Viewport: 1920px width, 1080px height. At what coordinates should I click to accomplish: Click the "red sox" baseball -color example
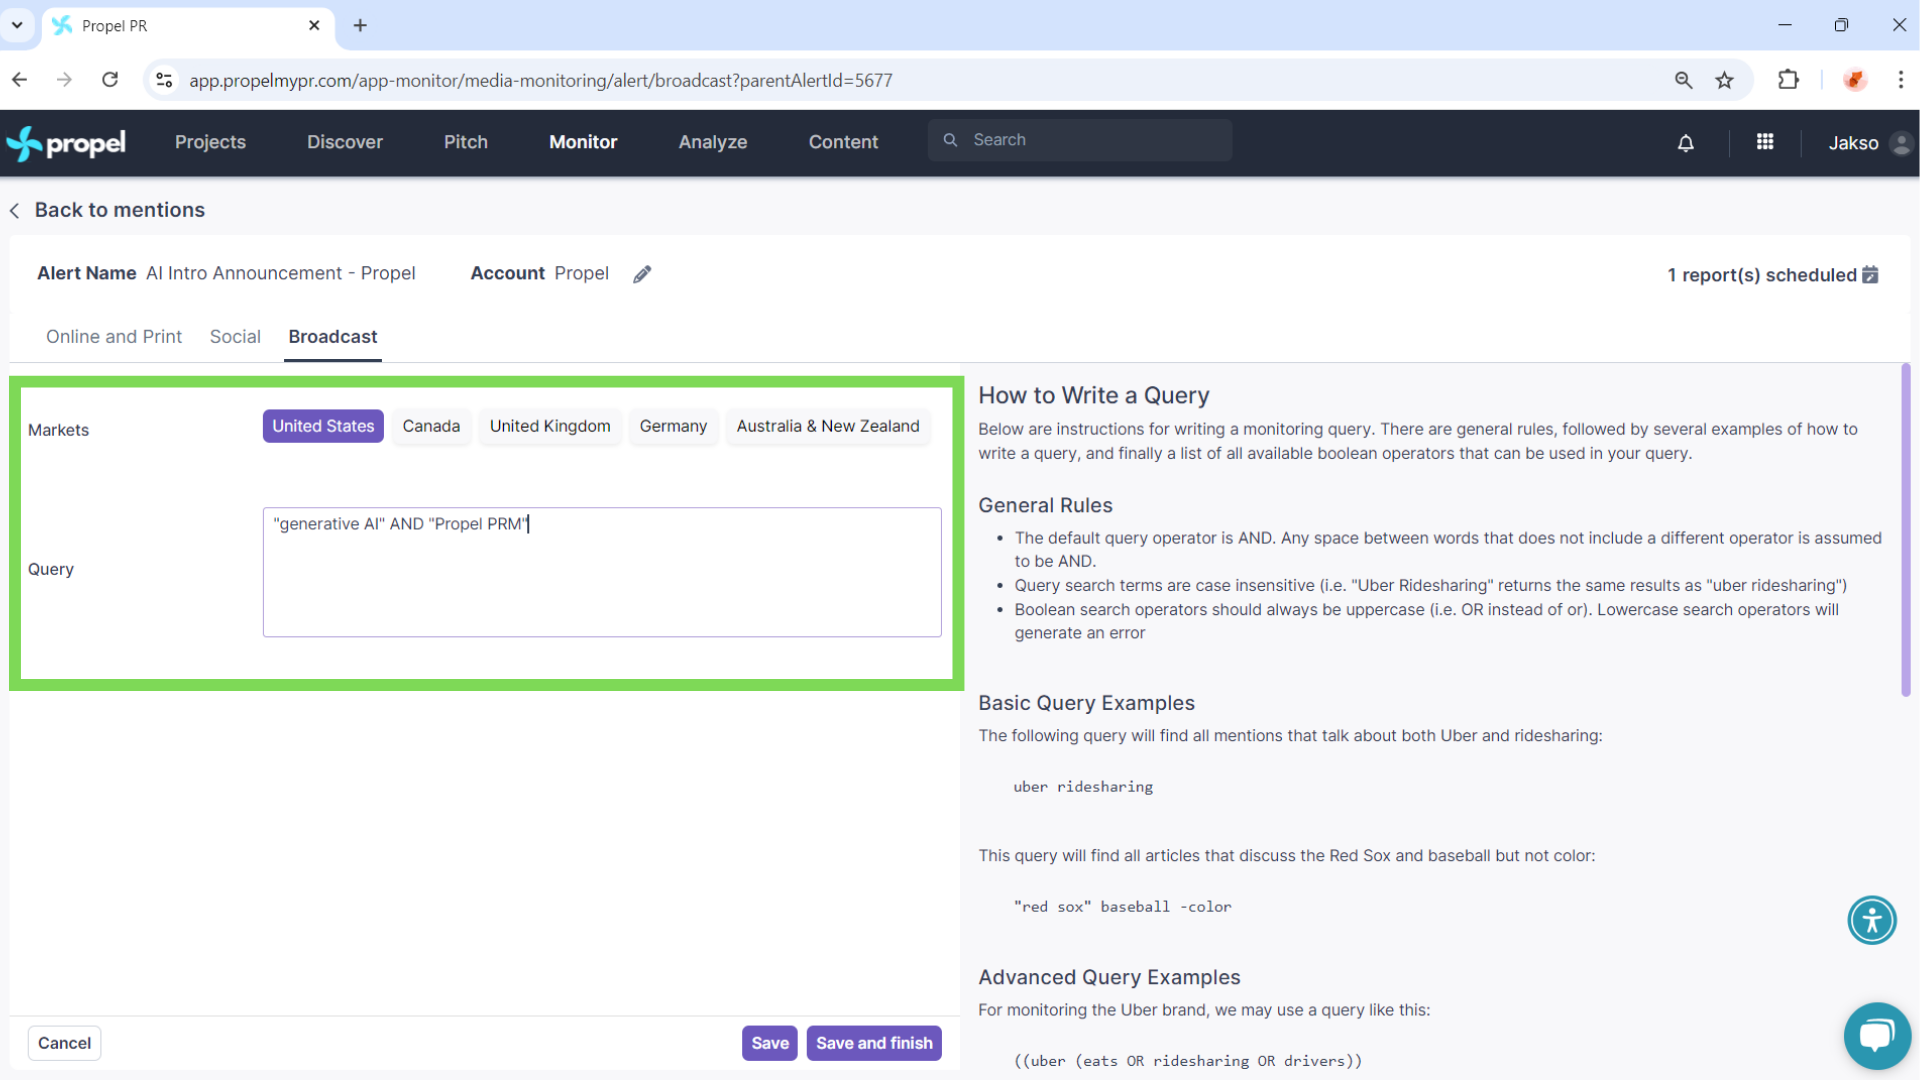pyautogui.click(x=1122, y=907)
